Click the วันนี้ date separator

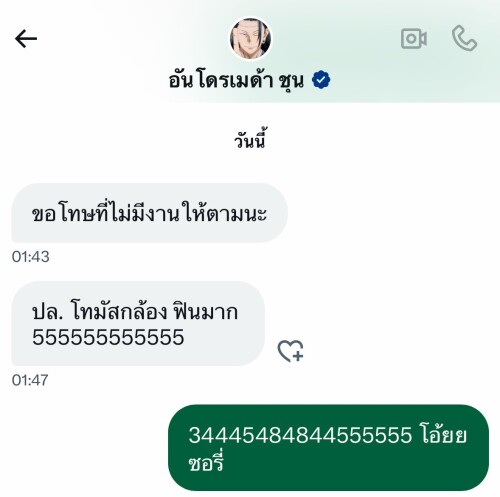[x=250, y=138]
